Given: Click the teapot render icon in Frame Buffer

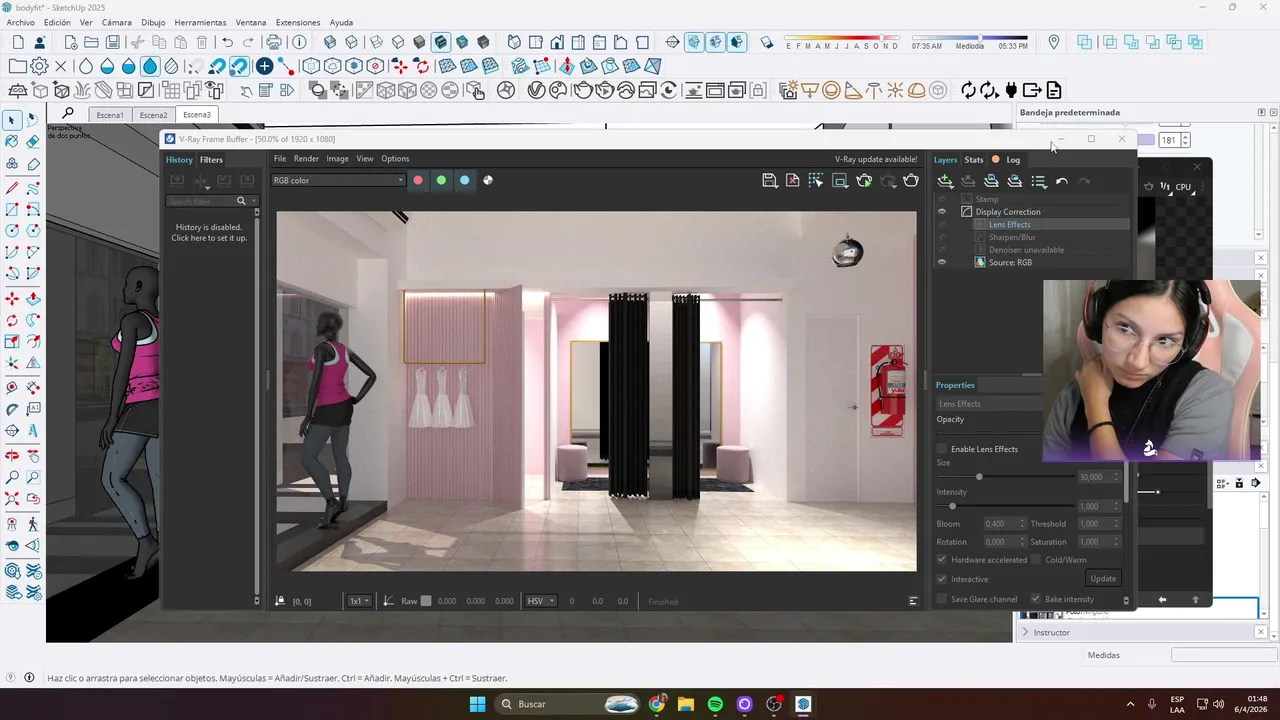Looking at the screenshot, I should 911,180.
